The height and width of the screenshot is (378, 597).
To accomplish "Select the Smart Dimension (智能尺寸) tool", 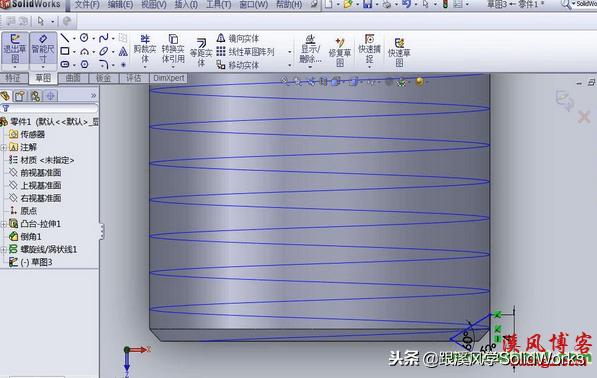I will (x=43, y=48).
